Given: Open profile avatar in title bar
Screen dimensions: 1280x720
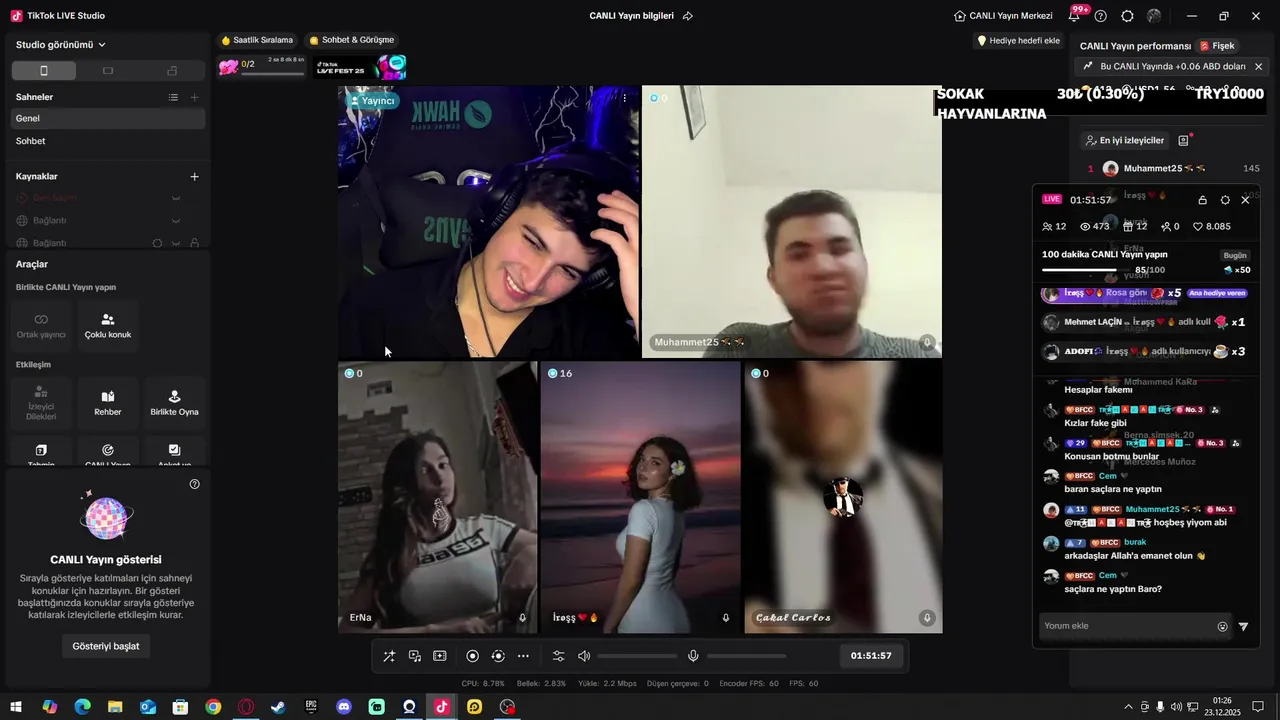Looking at the screenshot, I should [x=1154, y=16].
